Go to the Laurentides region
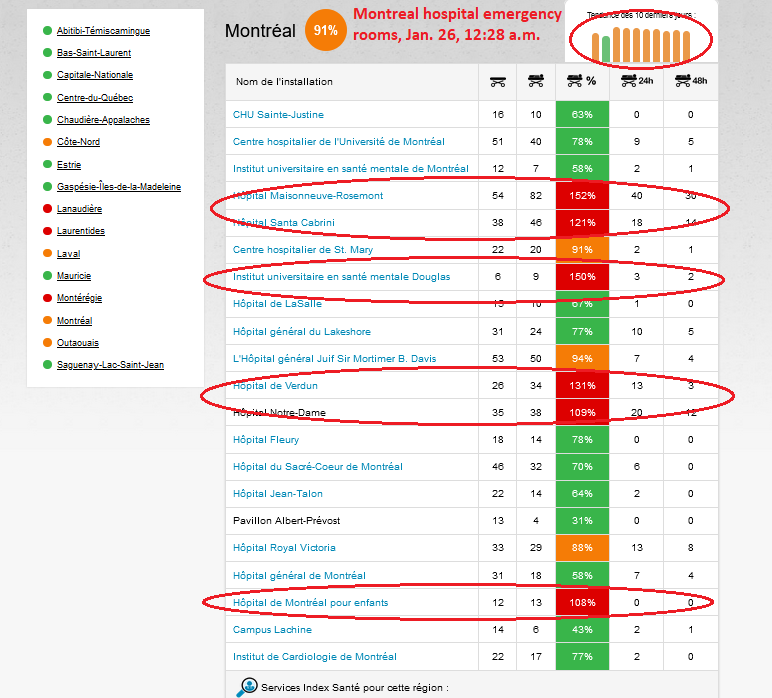The width and height of the screenshot is (772, 698). pos(81,231)
